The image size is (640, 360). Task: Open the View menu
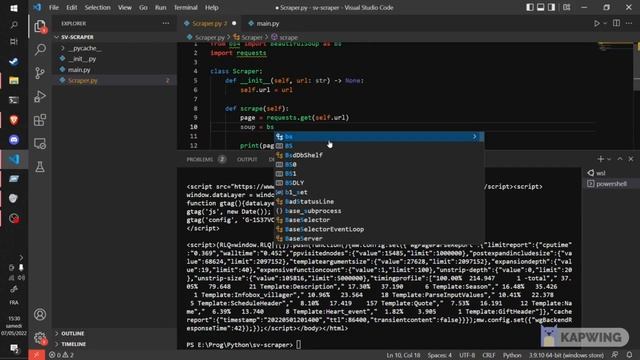[124, 7]
